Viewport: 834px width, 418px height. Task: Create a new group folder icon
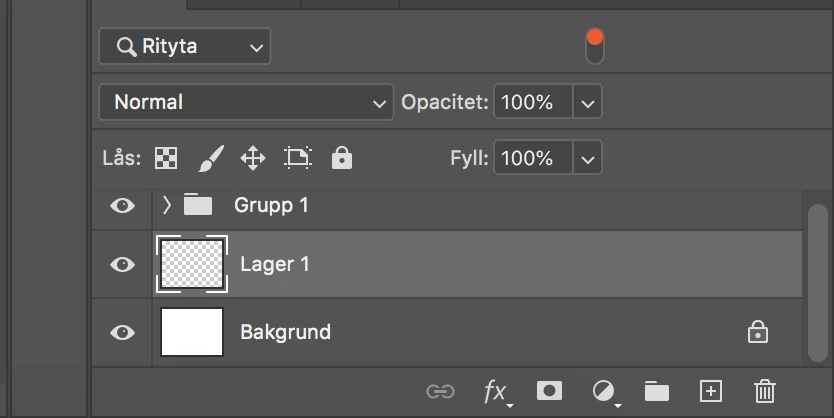point(656,391)
